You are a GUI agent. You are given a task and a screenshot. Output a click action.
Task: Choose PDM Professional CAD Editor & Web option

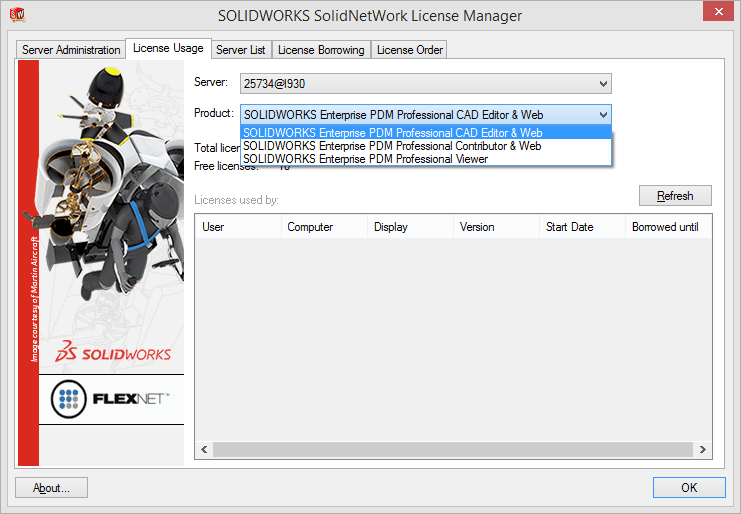coord(426,133)
